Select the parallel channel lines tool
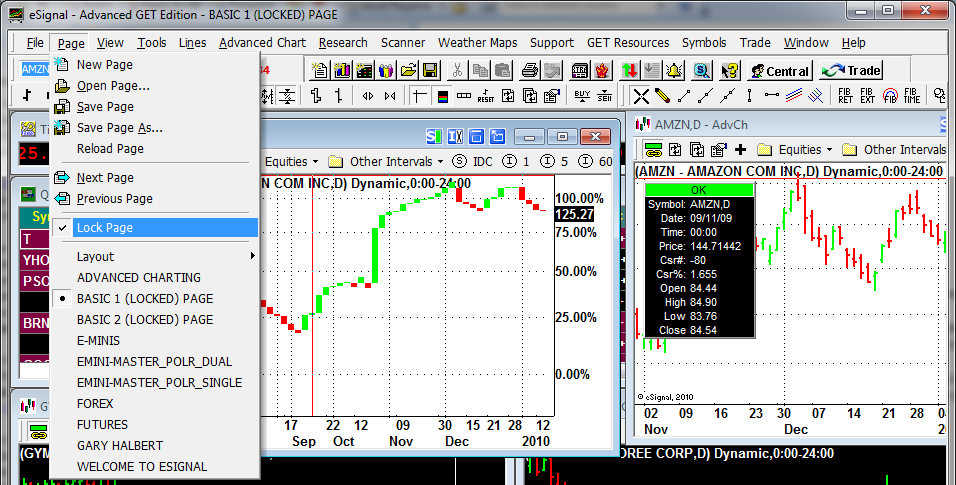 point(793,96)
